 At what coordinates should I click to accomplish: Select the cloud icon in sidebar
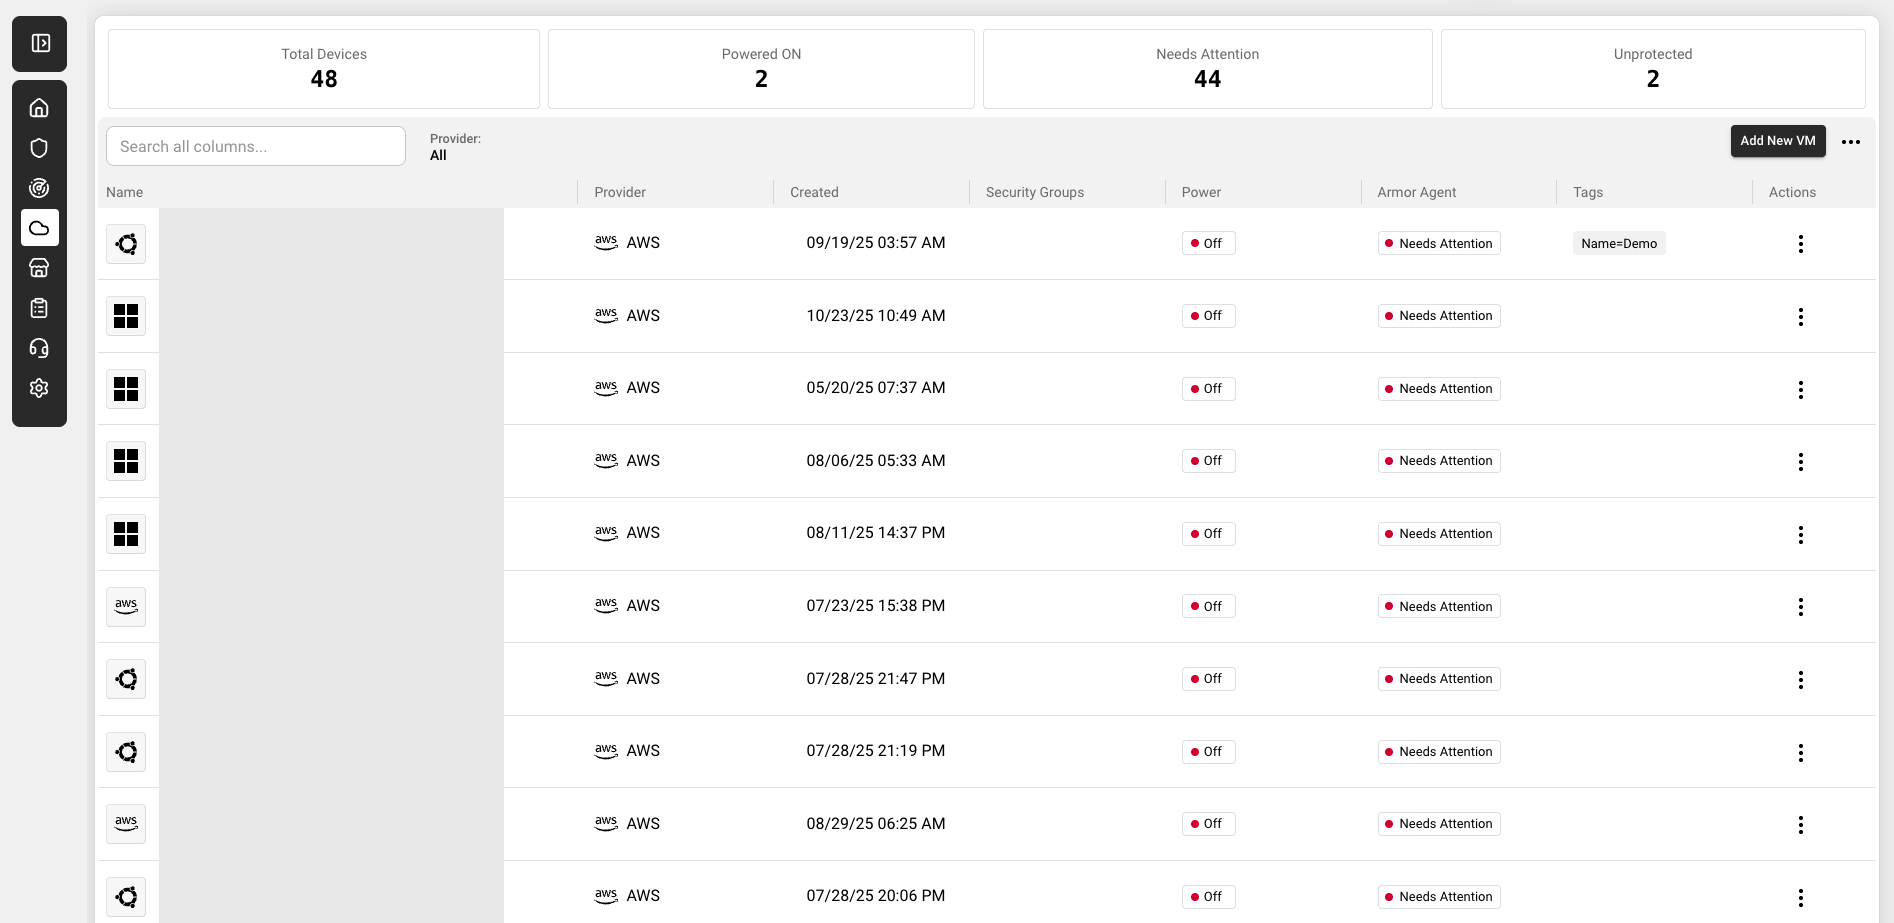click(x=39, y=228)
